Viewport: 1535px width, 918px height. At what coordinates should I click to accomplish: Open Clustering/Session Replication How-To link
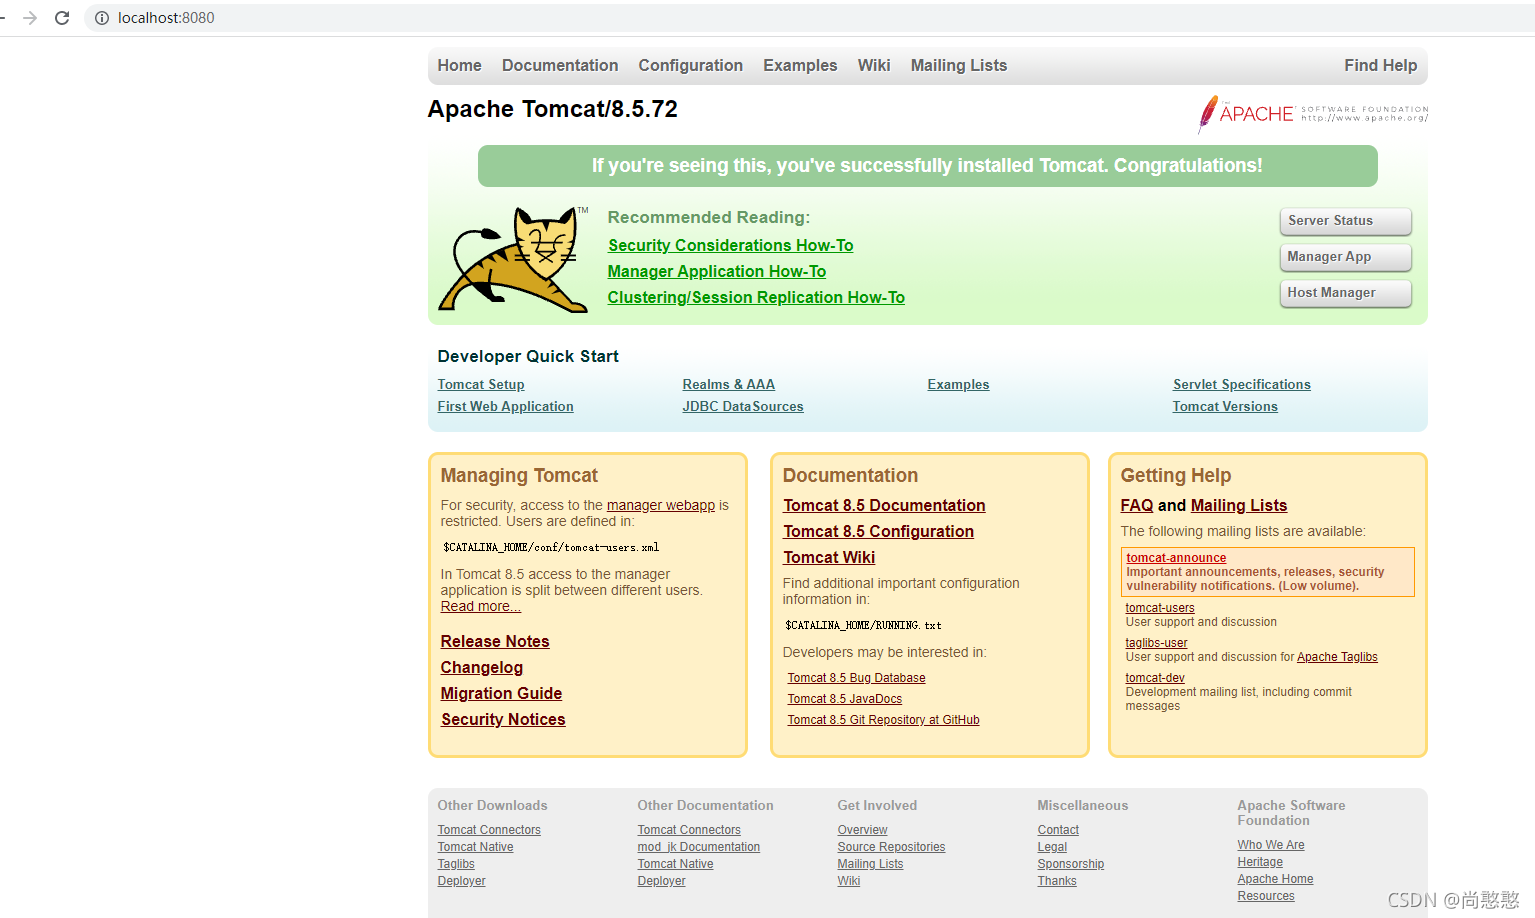pyautogui.click(x=756, y=297)
